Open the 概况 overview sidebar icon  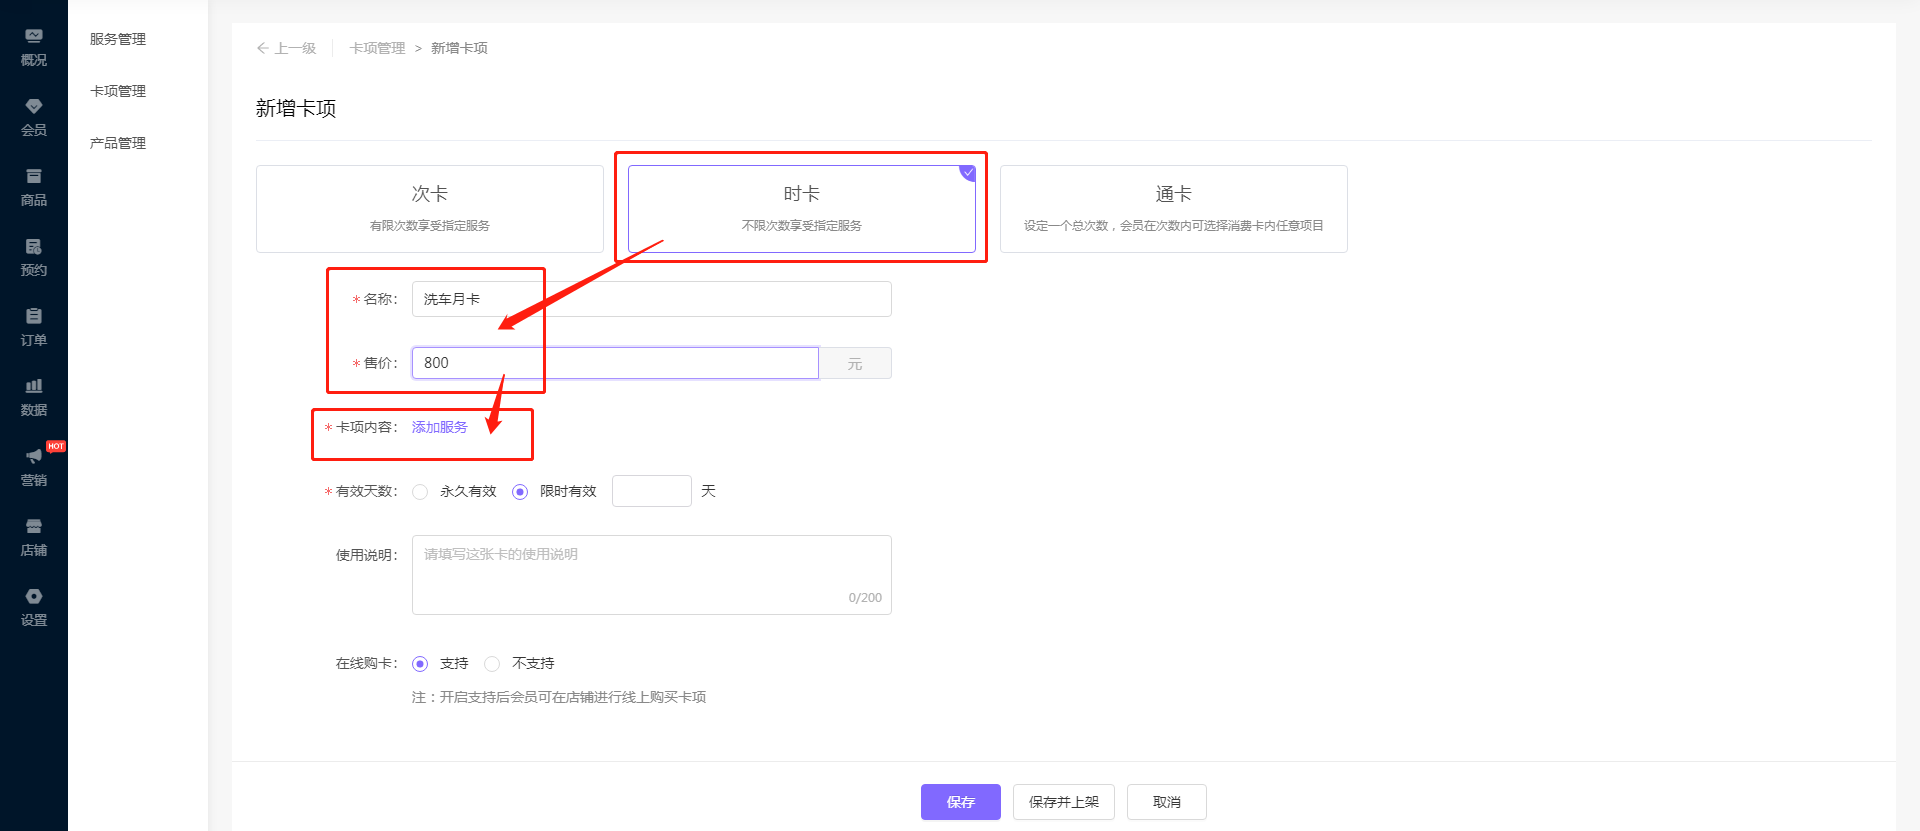pyautogui.click(x=34, y=47)
